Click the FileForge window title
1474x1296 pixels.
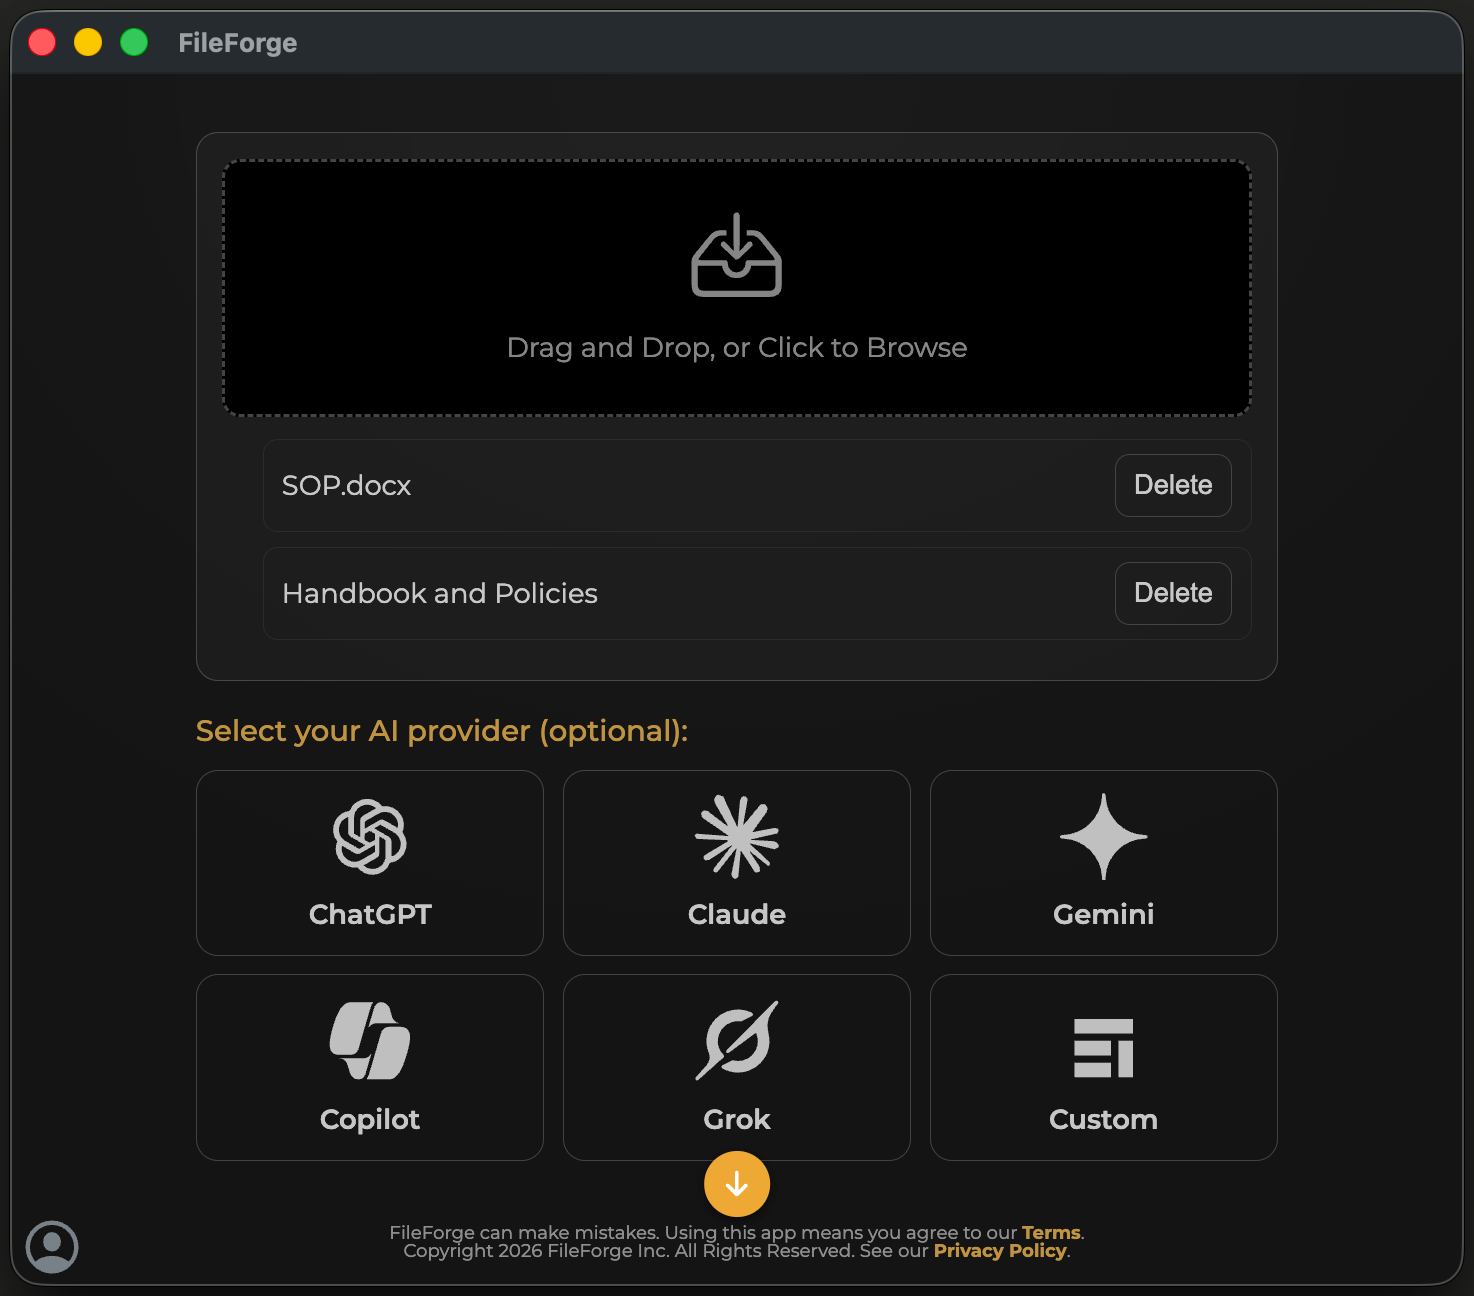(x=238, y=43)
